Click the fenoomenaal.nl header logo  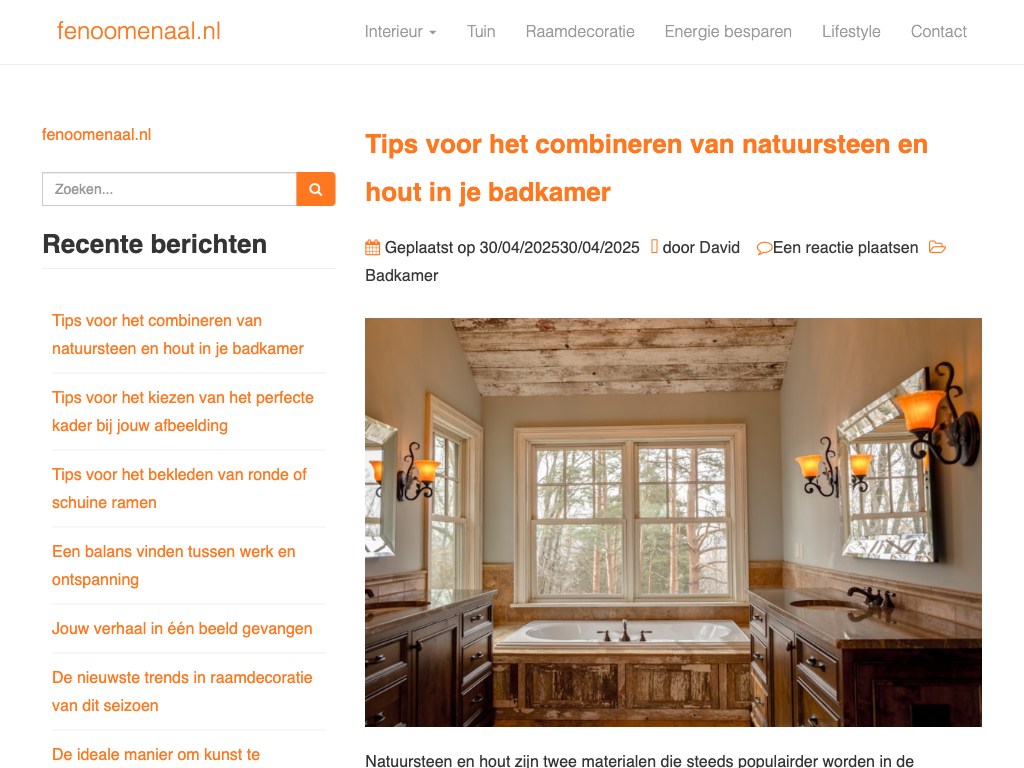click(138, 31)
